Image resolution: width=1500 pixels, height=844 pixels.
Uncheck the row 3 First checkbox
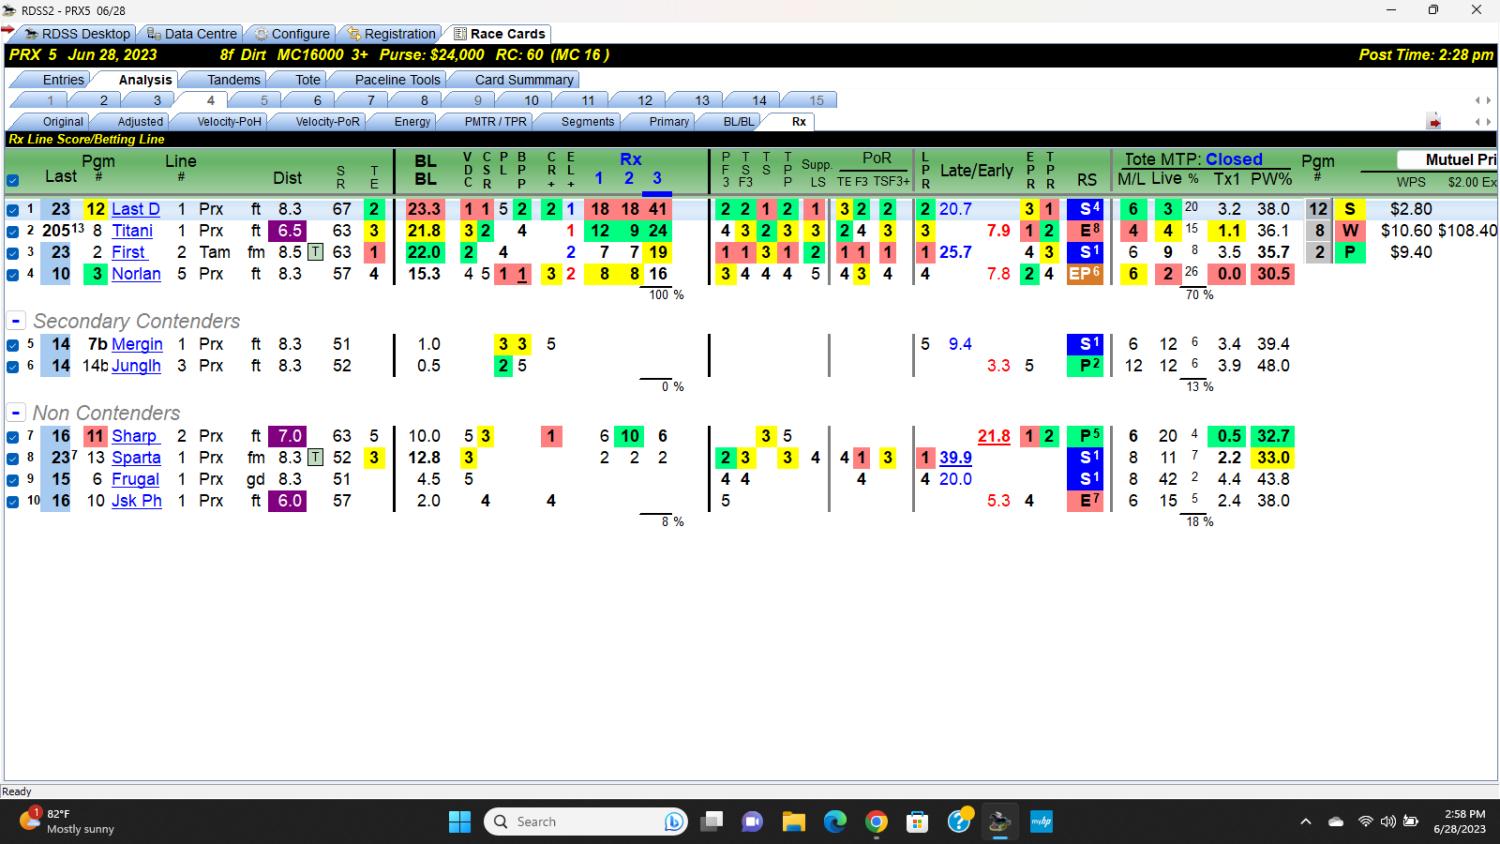[x=12, y=253]
